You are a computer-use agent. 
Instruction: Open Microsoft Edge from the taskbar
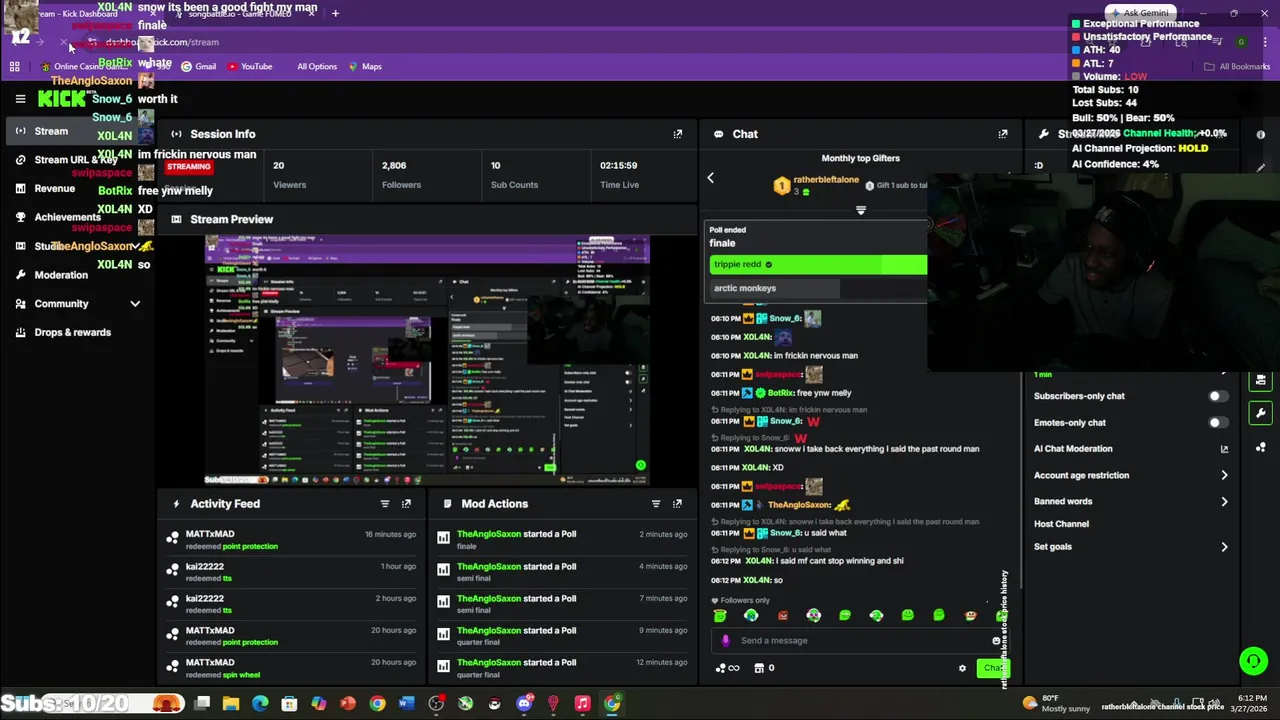point(260,704)
